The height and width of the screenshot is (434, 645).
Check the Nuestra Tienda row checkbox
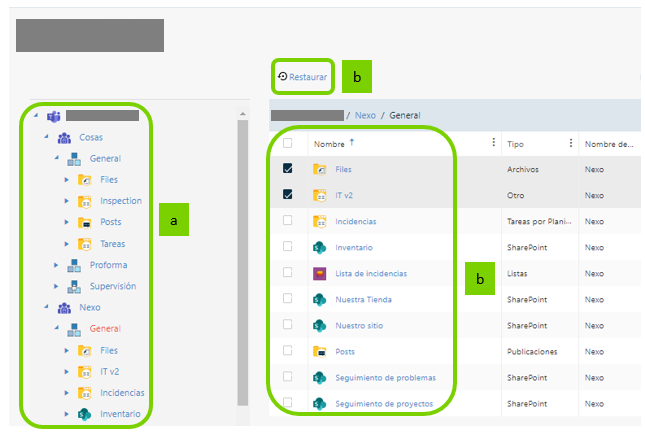[288, 298]
